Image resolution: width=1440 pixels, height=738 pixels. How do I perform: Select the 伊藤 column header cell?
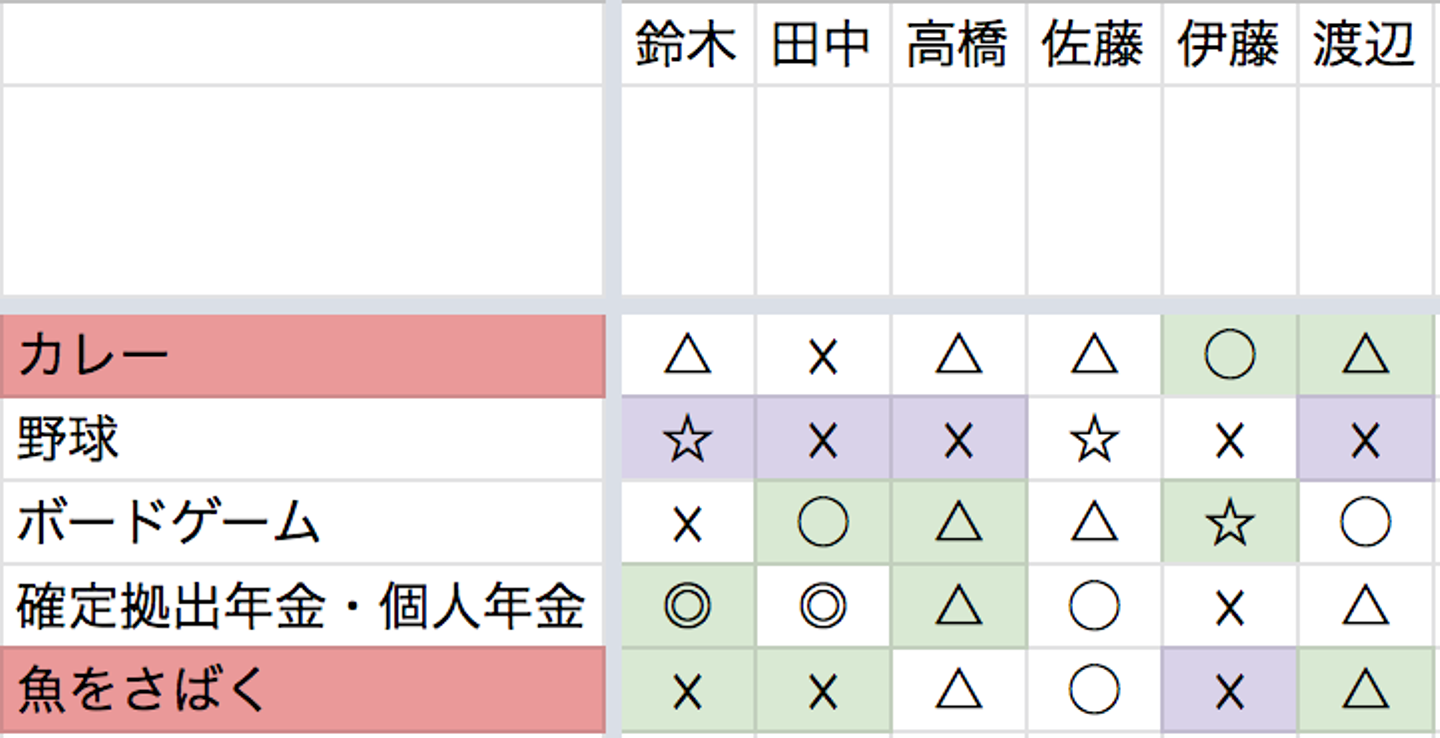point(1229,46)
